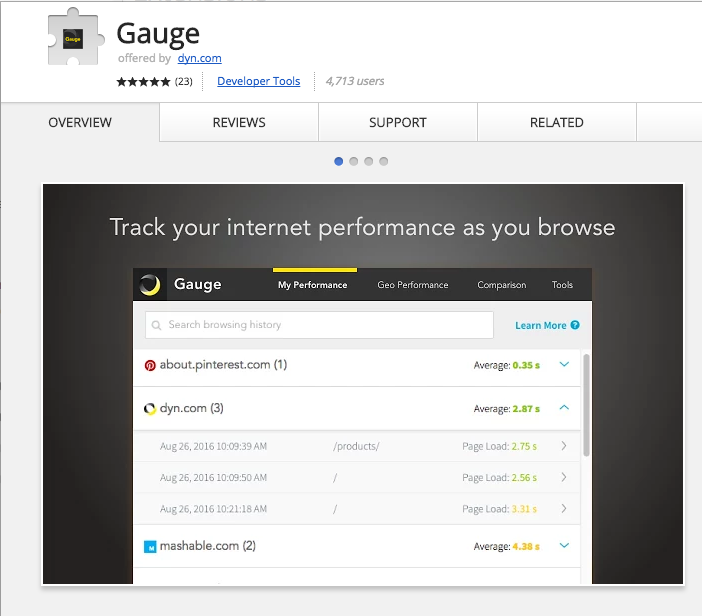Screen dimensions: 702x616
Task: Click 'Page Load: 2.75 s' value
Action: 500,446
